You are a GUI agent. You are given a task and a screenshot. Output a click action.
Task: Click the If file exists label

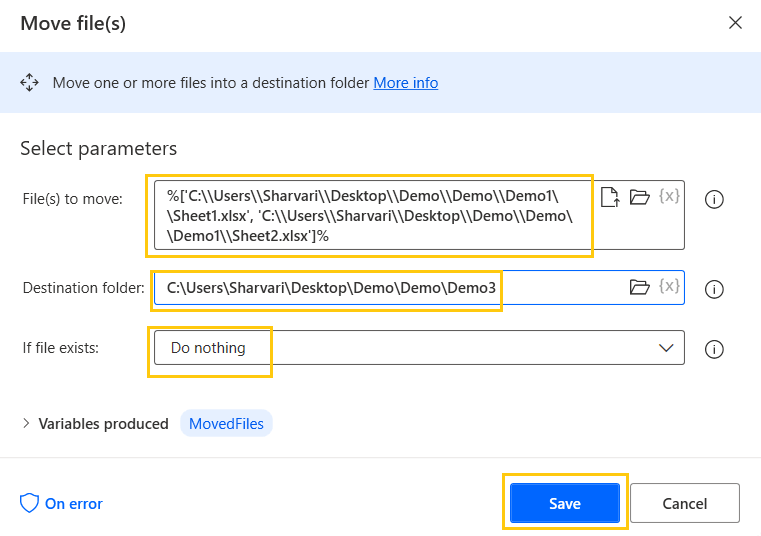pos(61,348)
